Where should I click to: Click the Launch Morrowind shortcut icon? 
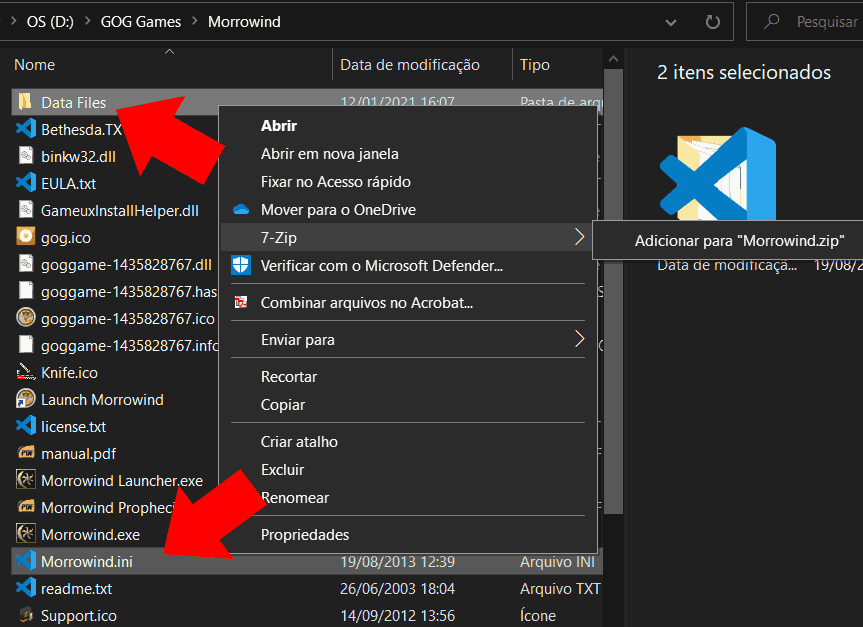coord(26,399)
